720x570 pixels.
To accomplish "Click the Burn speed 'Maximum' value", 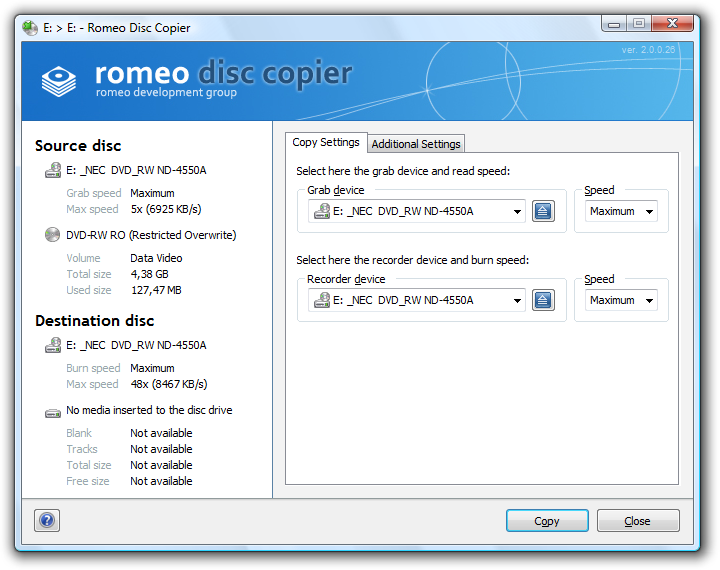I will point(152,368).
